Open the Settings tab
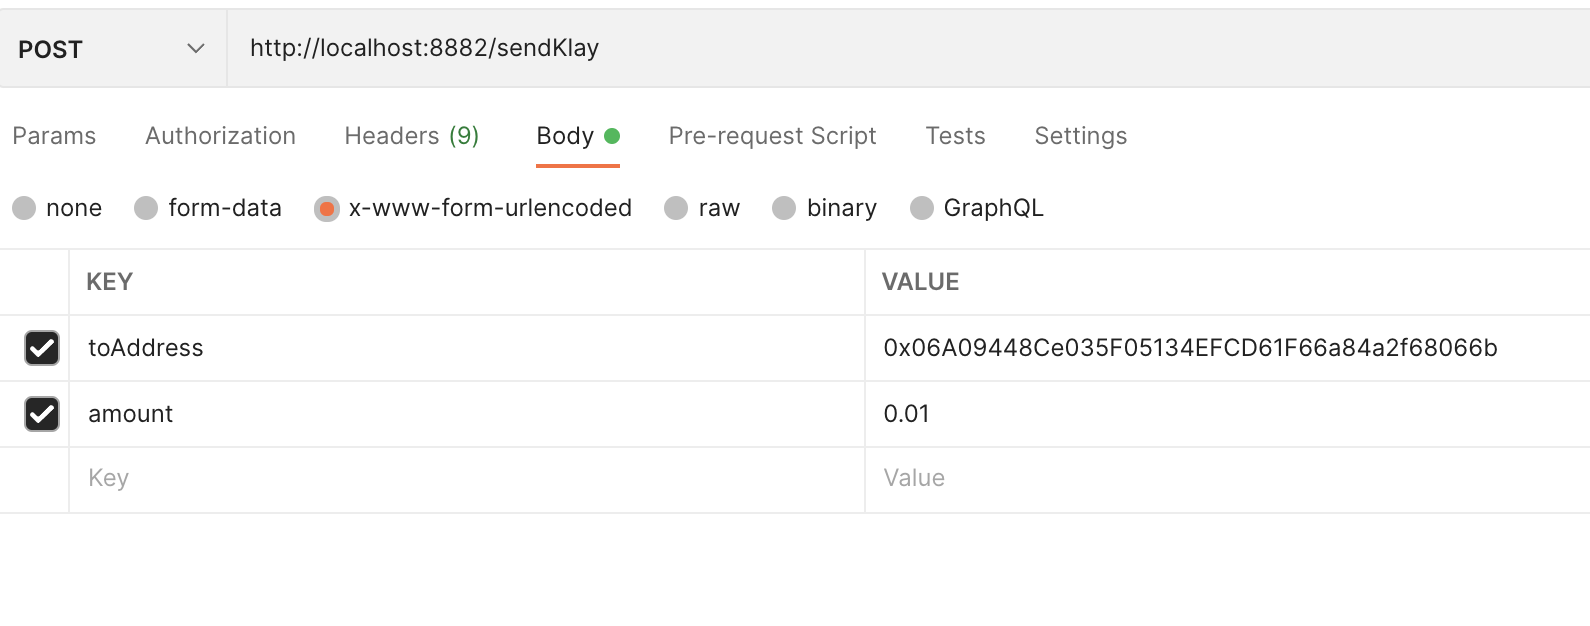 (x=1080, y=136)
